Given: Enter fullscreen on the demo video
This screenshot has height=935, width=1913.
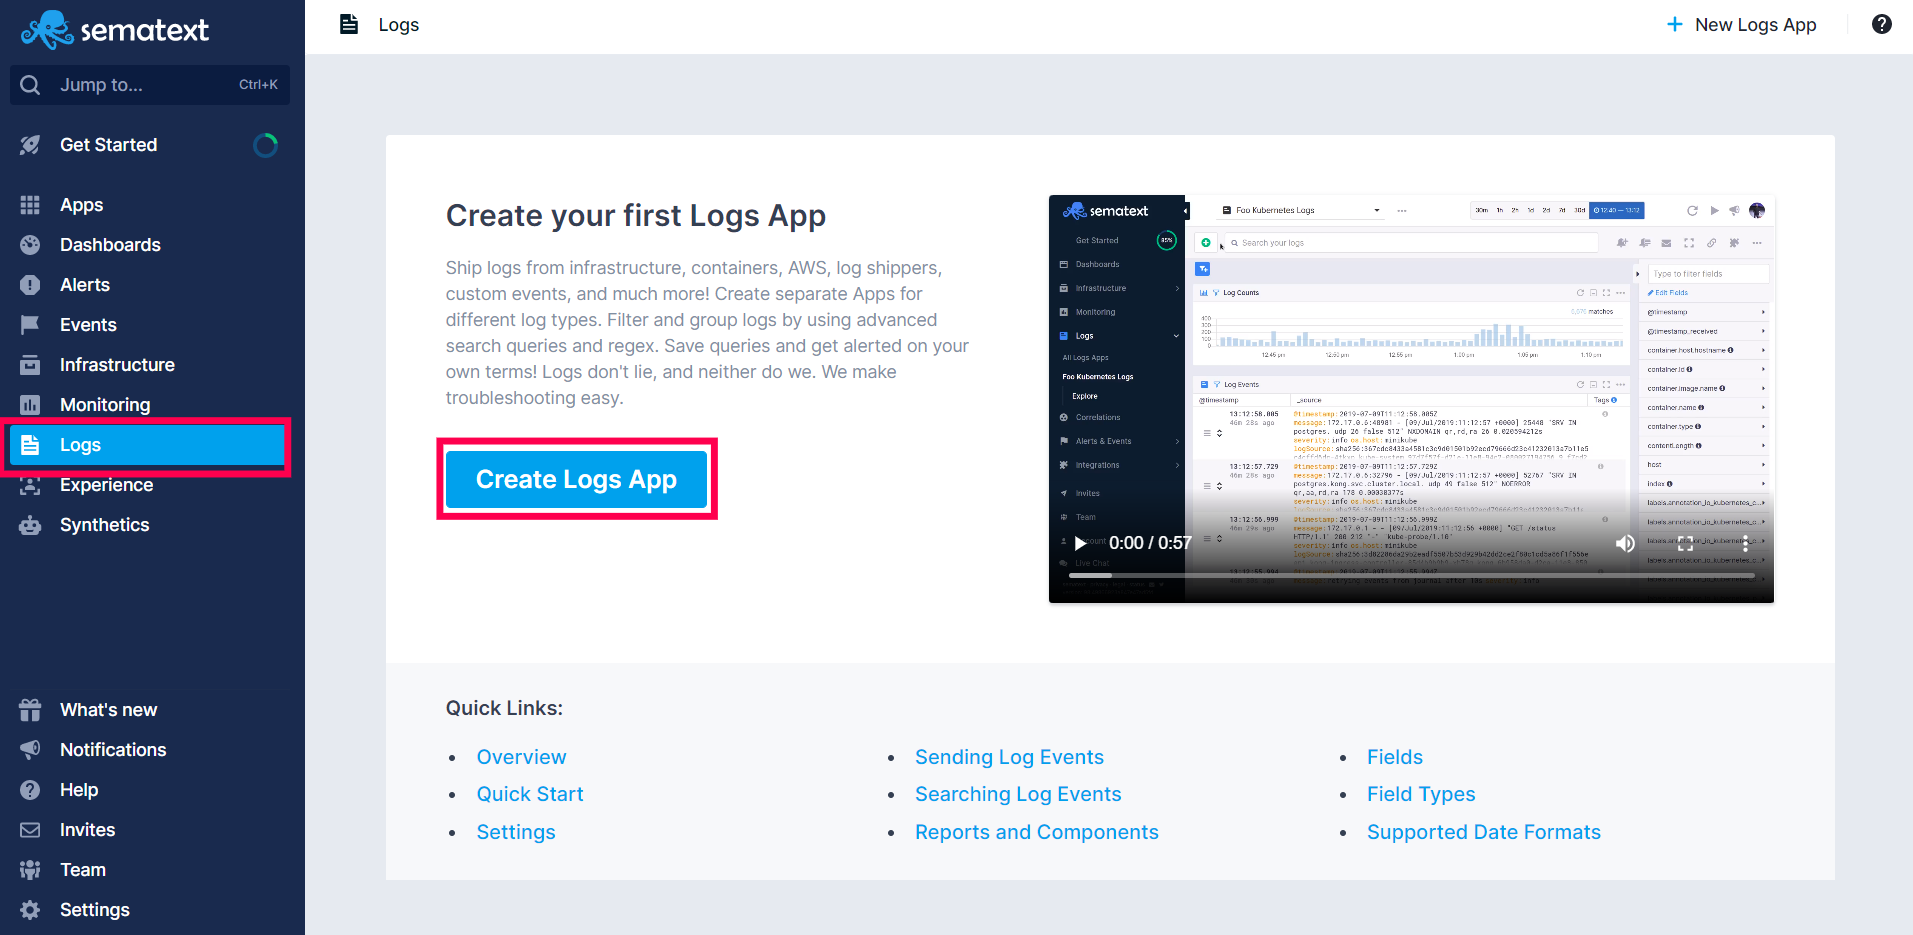Looking at the screenshot, I should point(1685,543).
